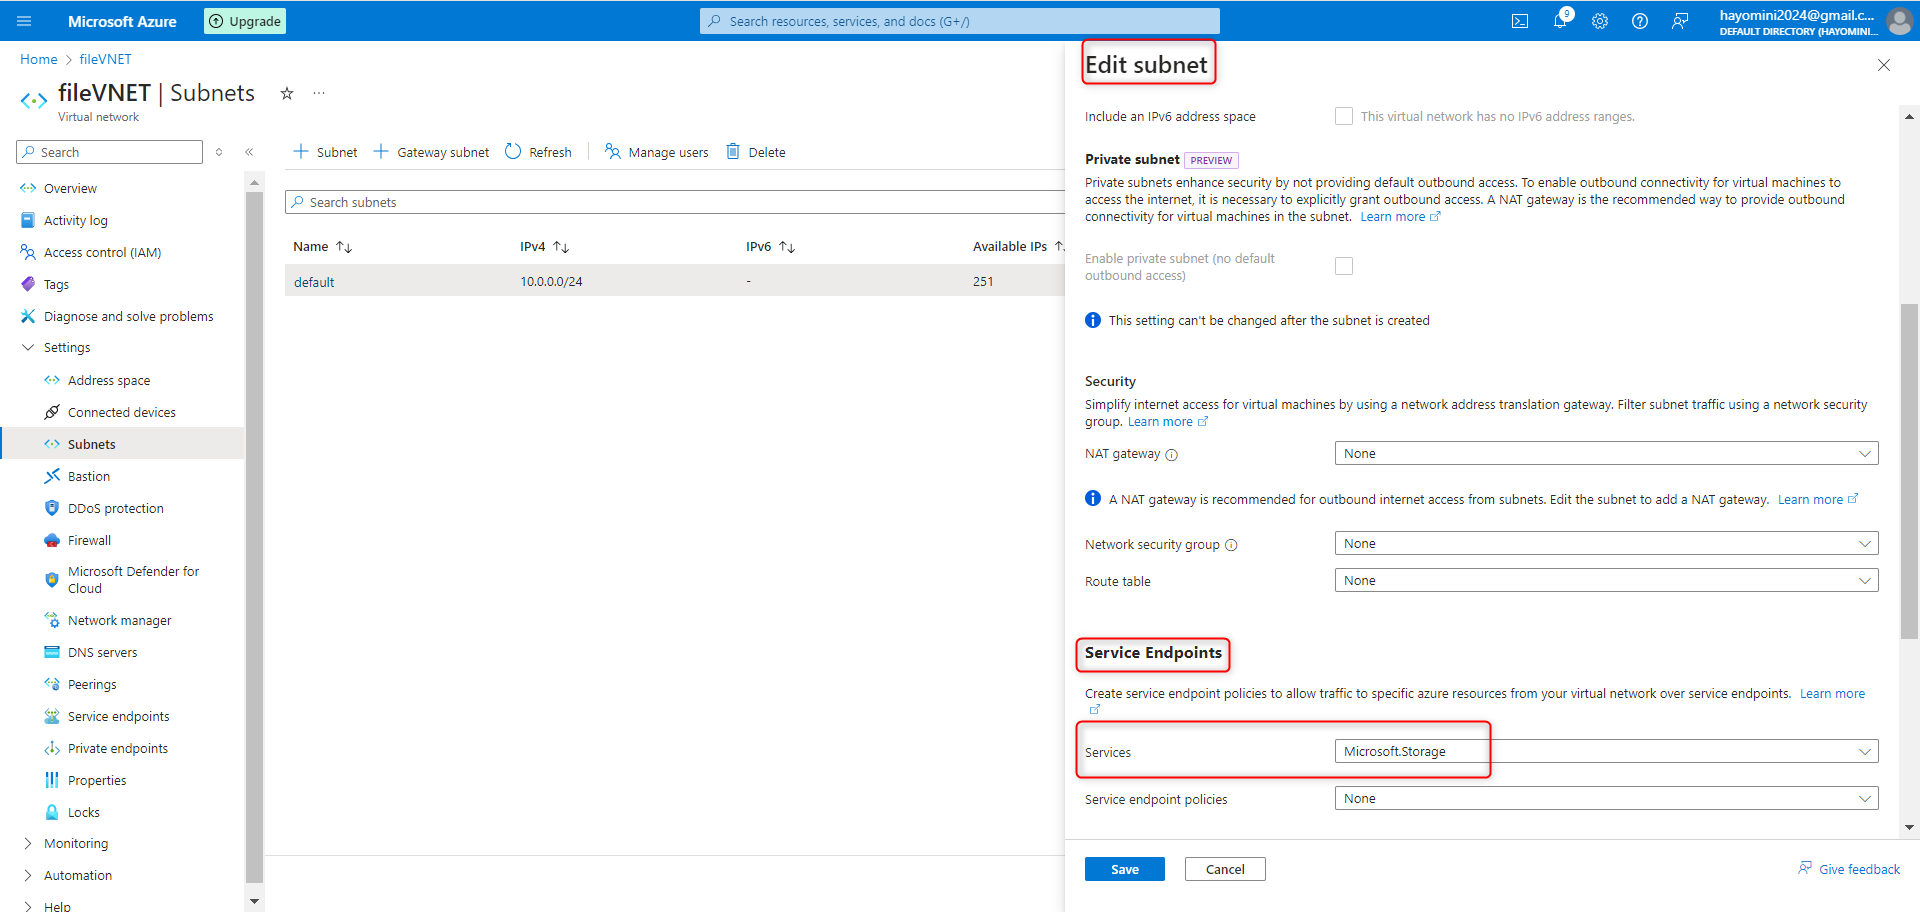Sort subnets by IPv4 column

[x=544, y=247]
